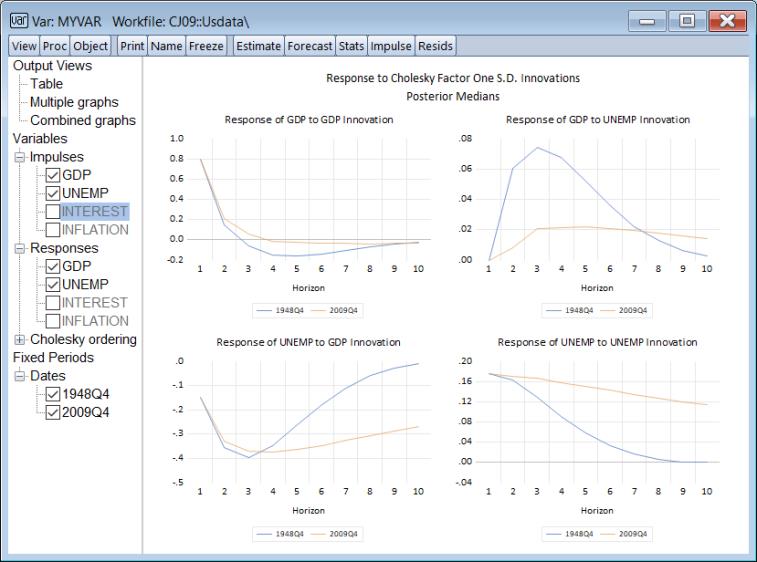The width and height of the screenshot is (757, 562).
Task: Uncheck the UNEMP response checkbox
Action: point(53,285)
